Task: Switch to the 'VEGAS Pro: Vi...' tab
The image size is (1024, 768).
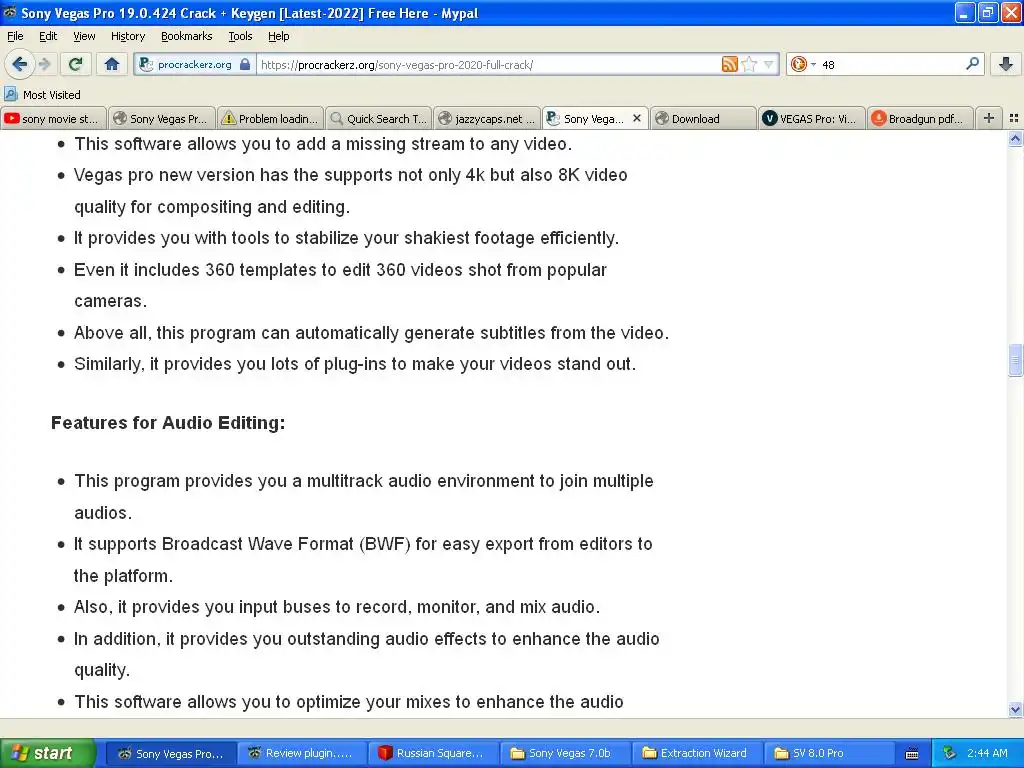Action: (812, 118)
